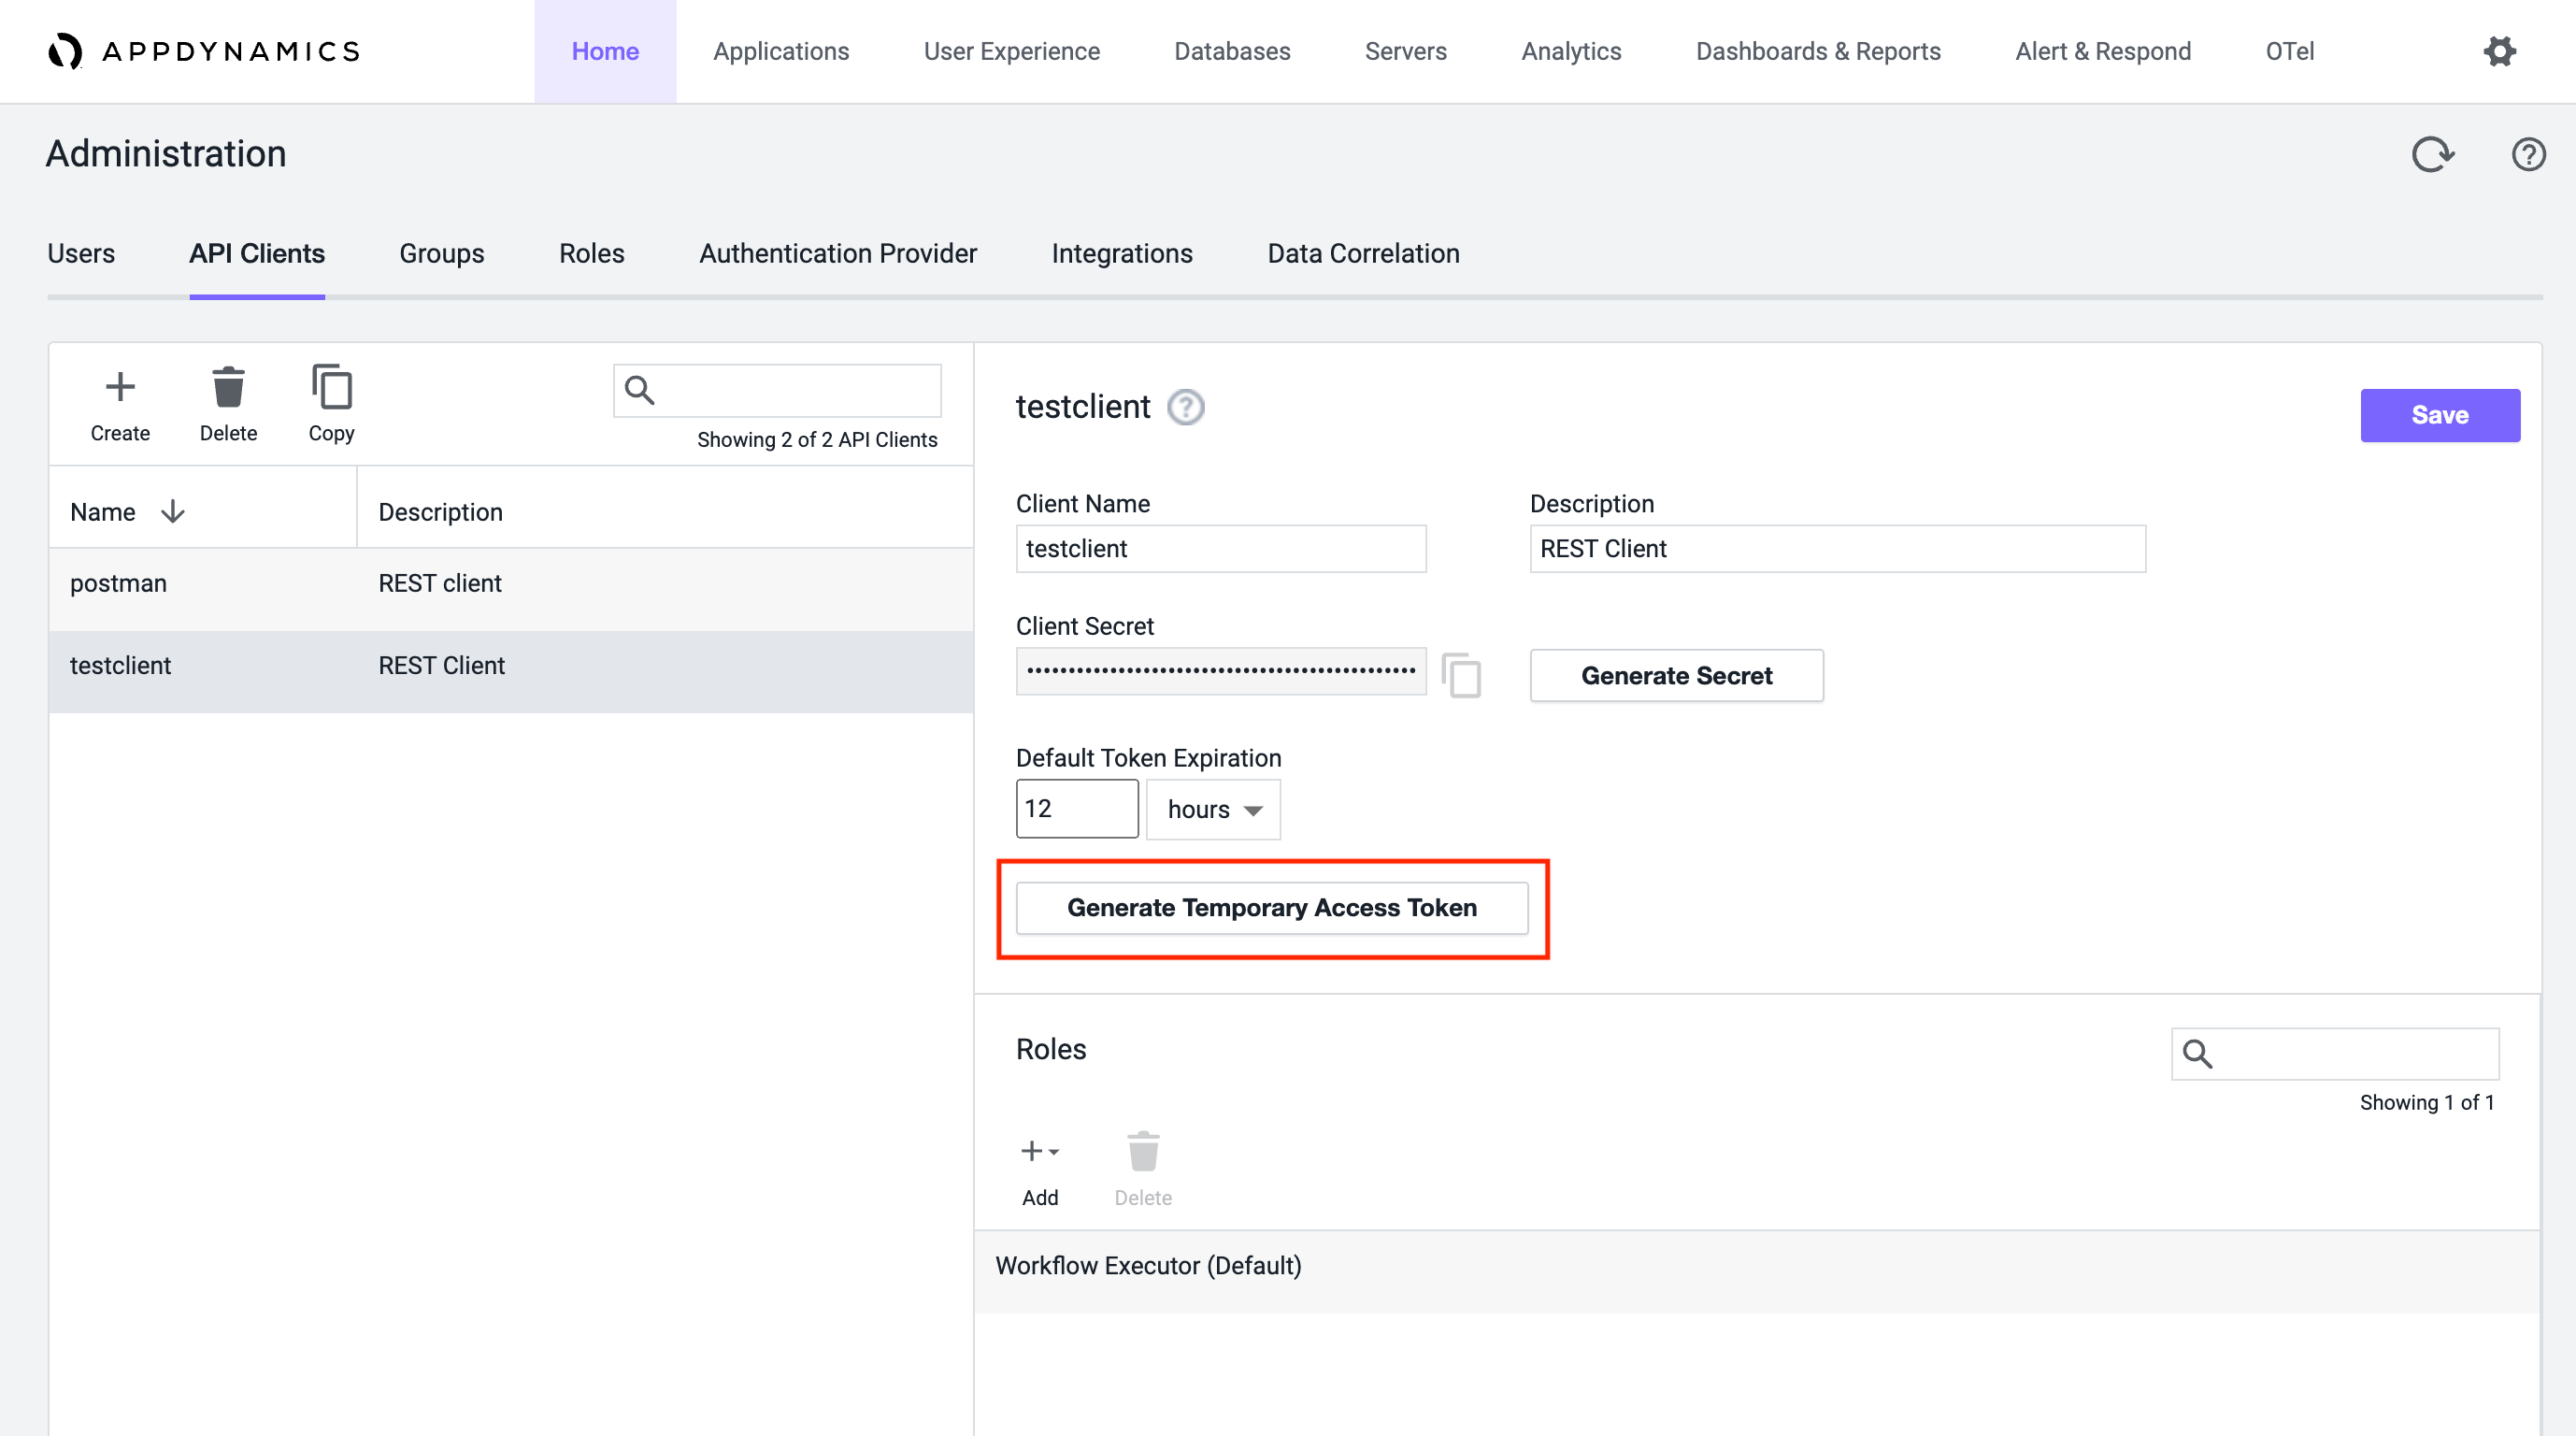Open the Servers section
Image resolution: width=2576 pixels, height=1436 pixels.
click(x=1405, y=51)
